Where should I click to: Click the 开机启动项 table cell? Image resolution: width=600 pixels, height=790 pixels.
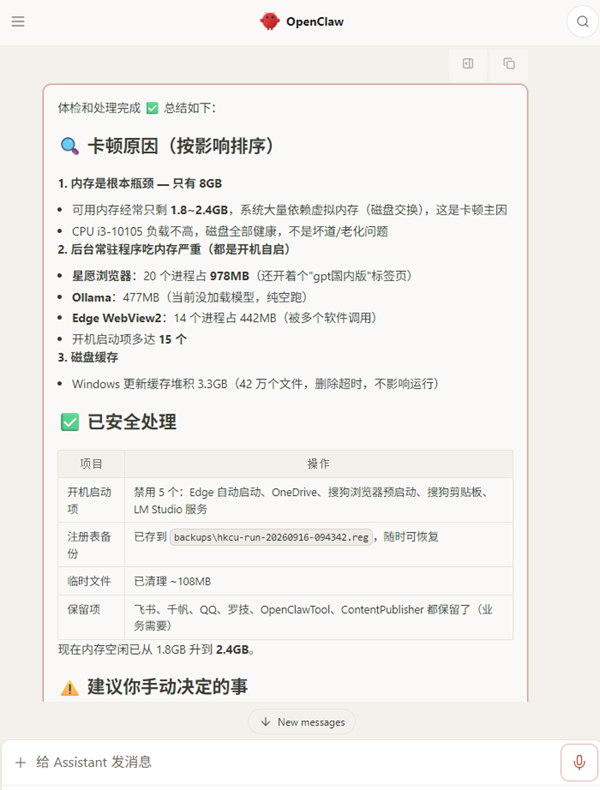(x=91, y=500)
